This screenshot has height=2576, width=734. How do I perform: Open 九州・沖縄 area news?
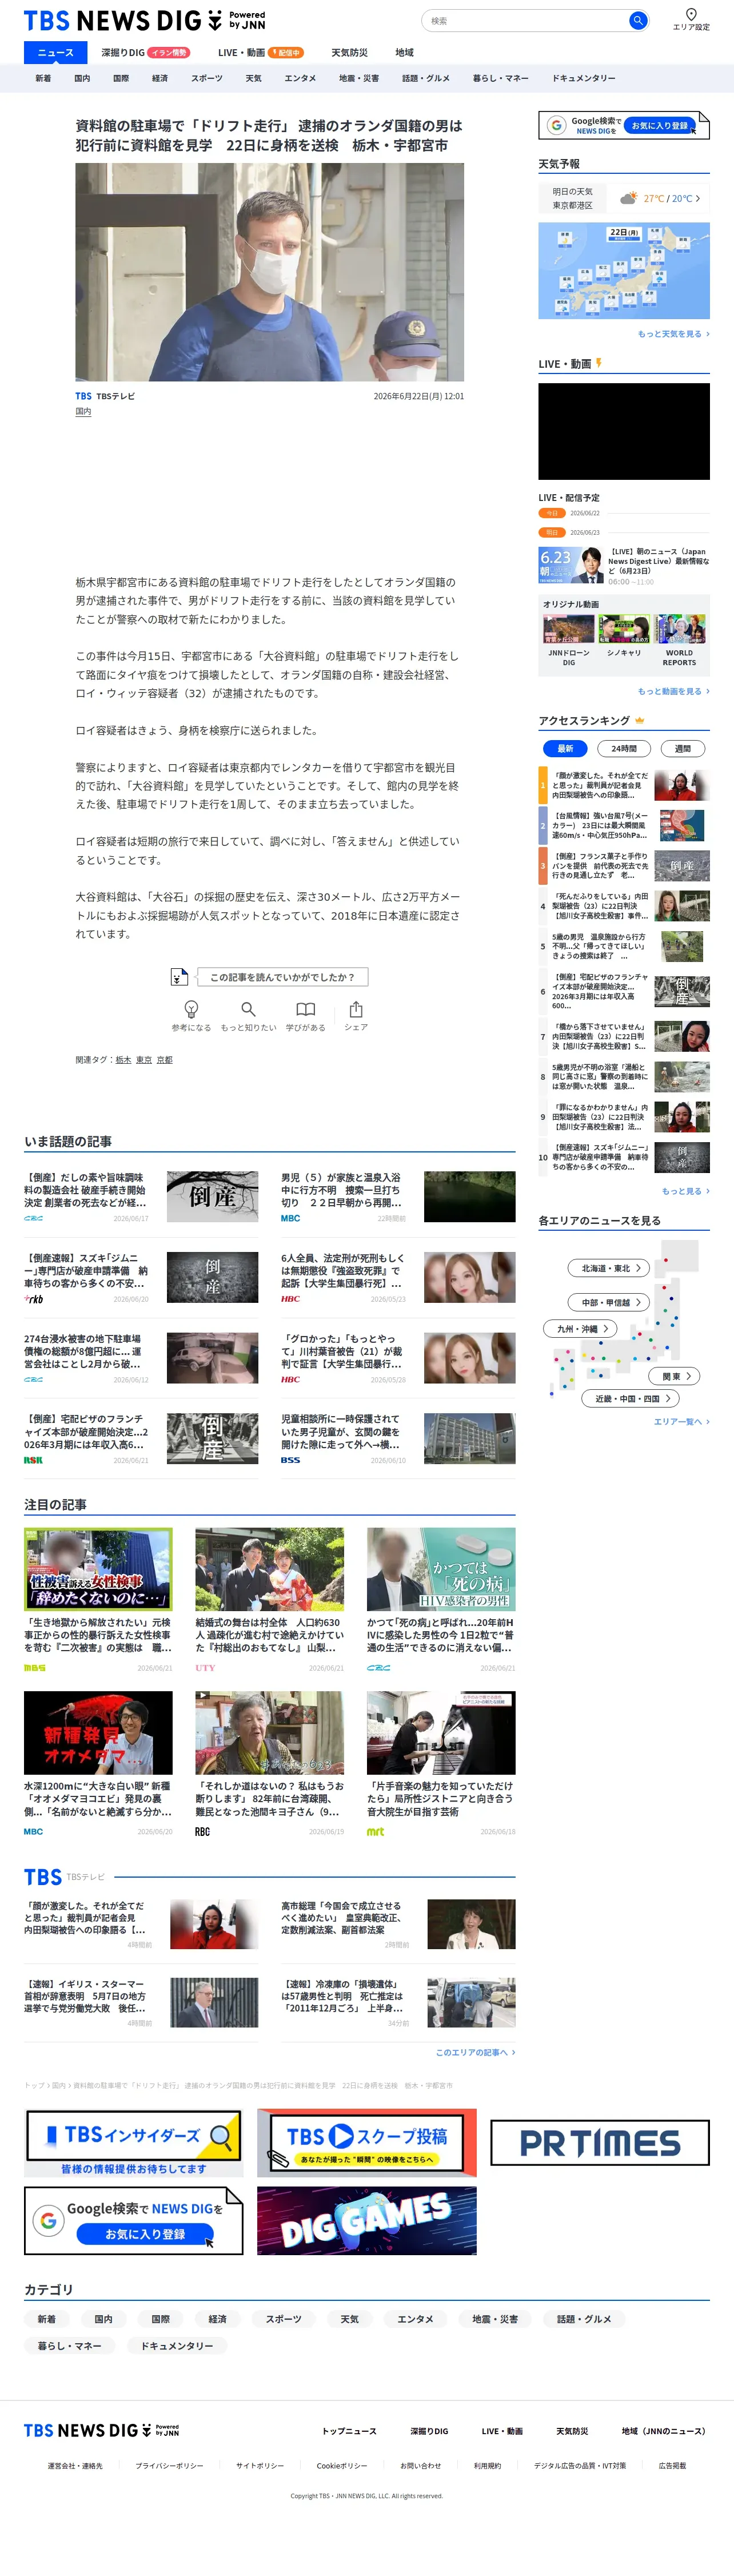(x=581, y=1329)
